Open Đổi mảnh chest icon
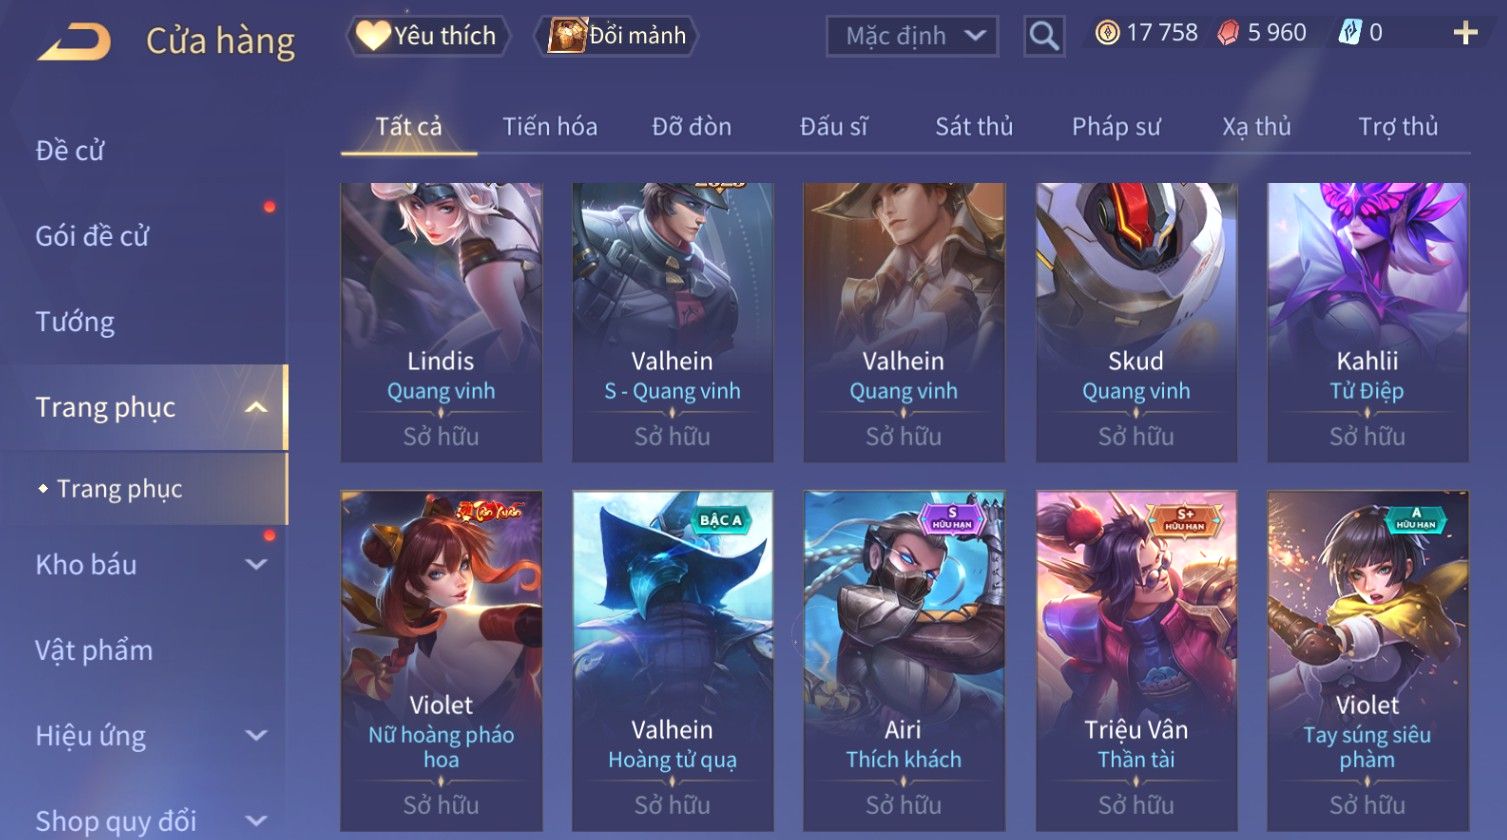This screenshot has height=840, width=1507. pyautogui.click(x=567, y=36)
